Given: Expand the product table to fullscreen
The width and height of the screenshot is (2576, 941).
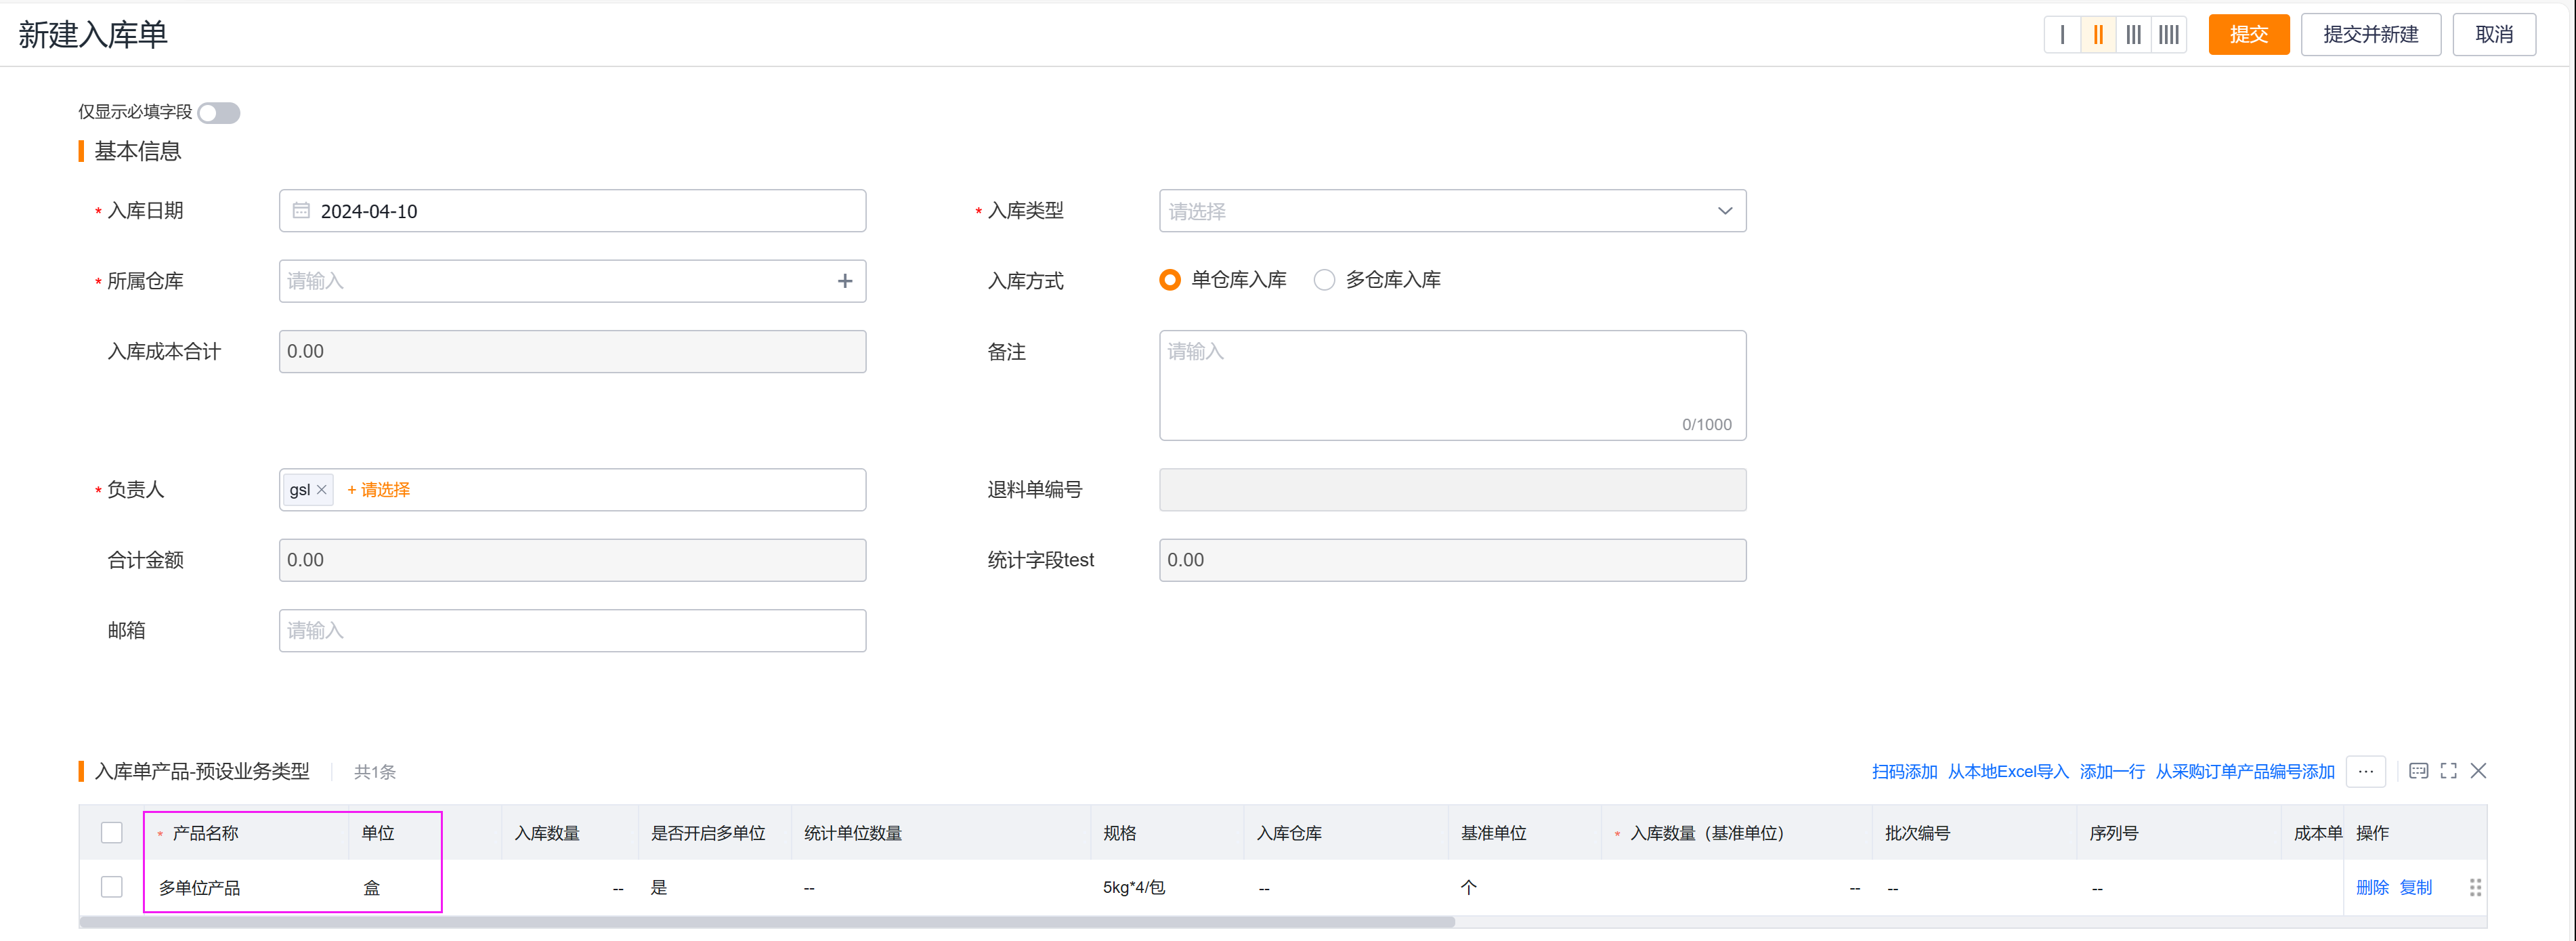Looking at the screenshot, I should 2449,770.
